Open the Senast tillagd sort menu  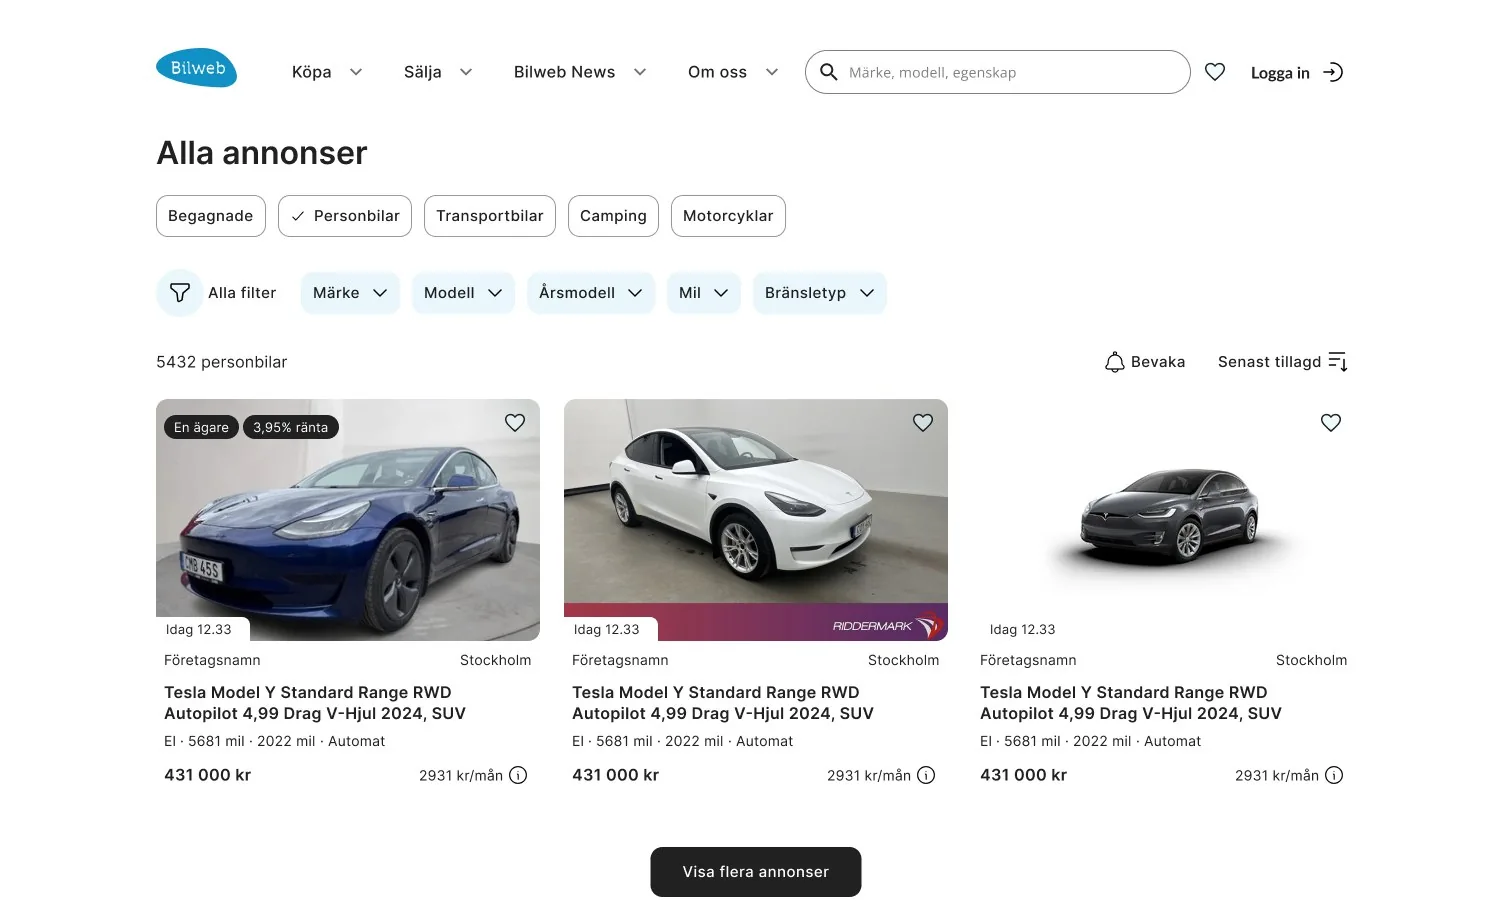pyautogui.click(x=1282, y=362)
